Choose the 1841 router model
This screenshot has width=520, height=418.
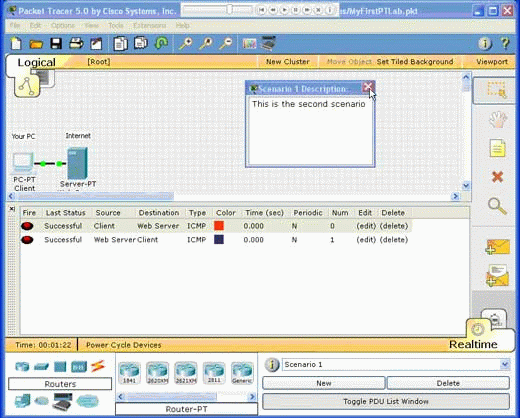tap(129, 372)
